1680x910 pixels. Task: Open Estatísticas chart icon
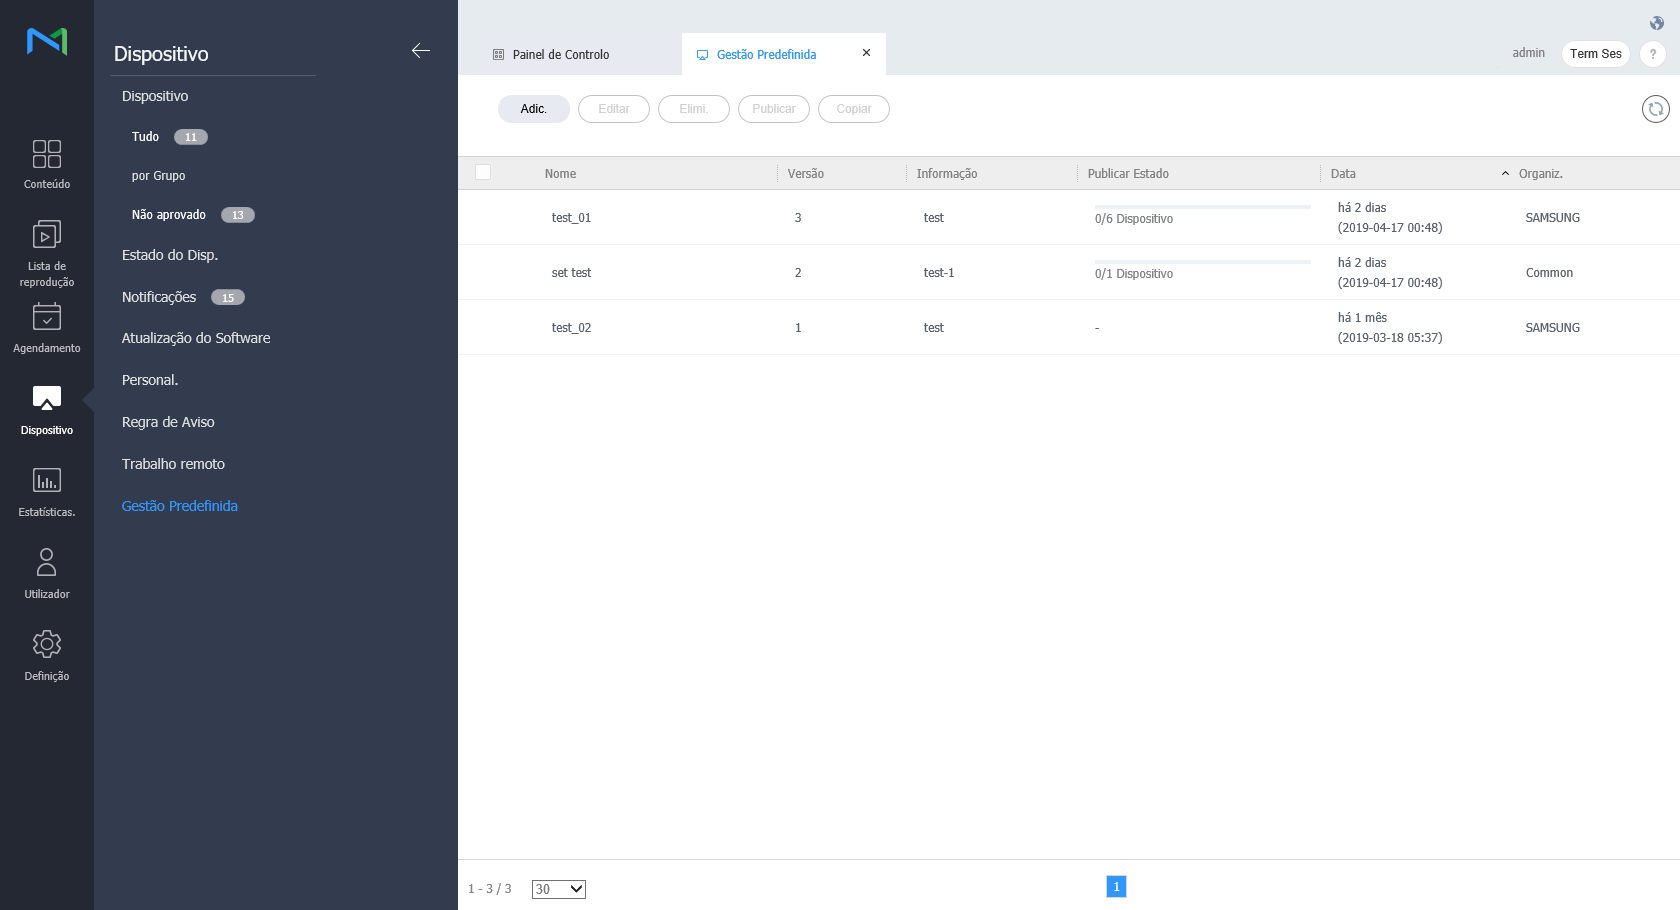(47, 481)
